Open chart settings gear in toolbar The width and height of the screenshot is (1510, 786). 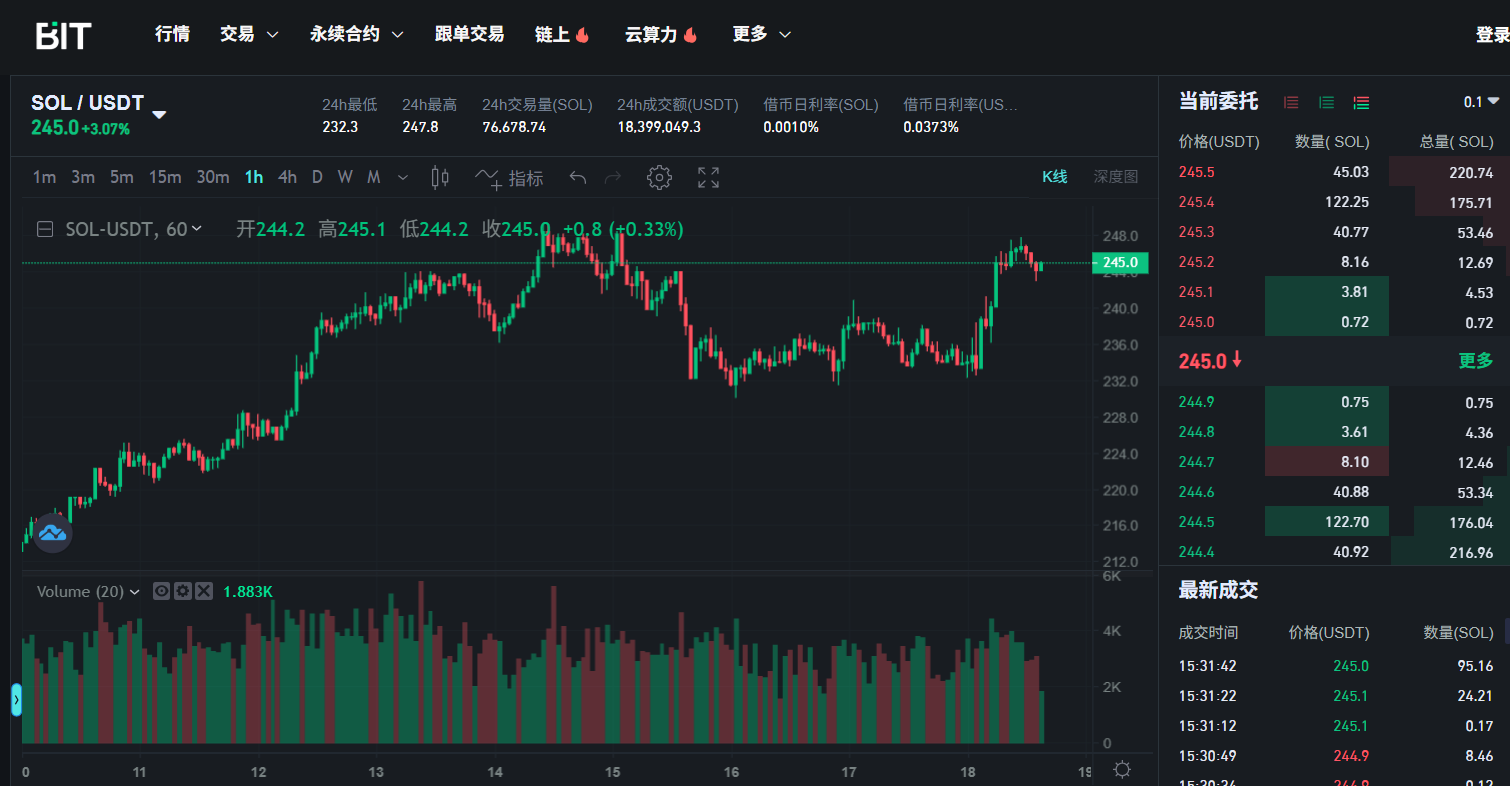(x=659, y=178)
